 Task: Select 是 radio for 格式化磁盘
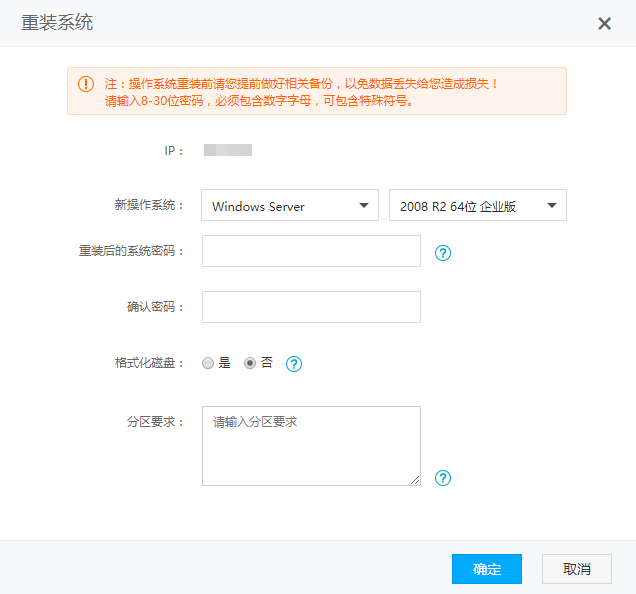[x=208, y=363]
